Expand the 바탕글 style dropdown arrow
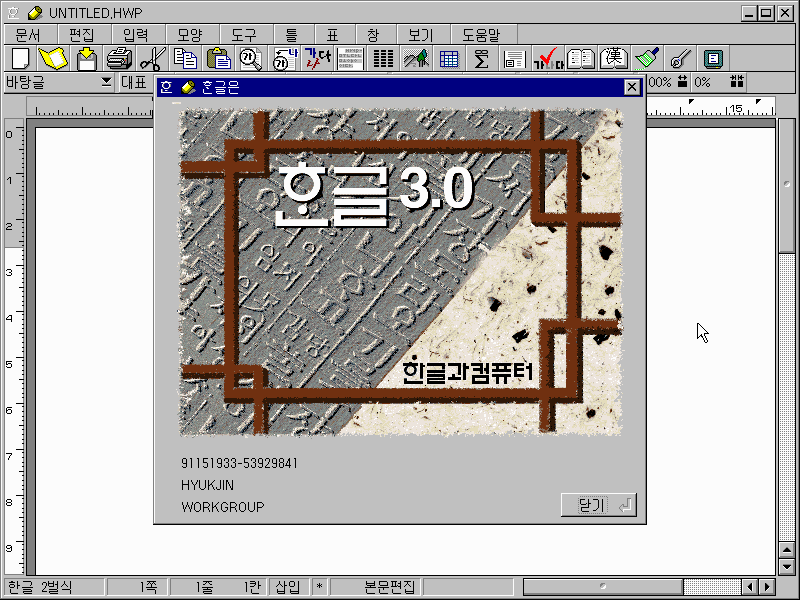Image resolution: width=800 pixels, height=600 pixels. 106,82
